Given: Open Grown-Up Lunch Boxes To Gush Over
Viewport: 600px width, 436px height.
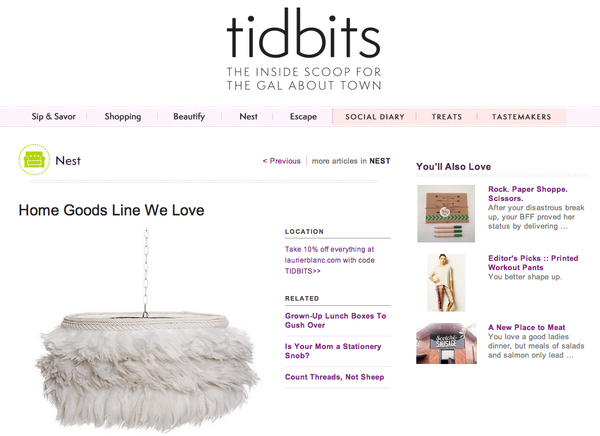Looking at the screenshot, I should [x=335, y=320].
